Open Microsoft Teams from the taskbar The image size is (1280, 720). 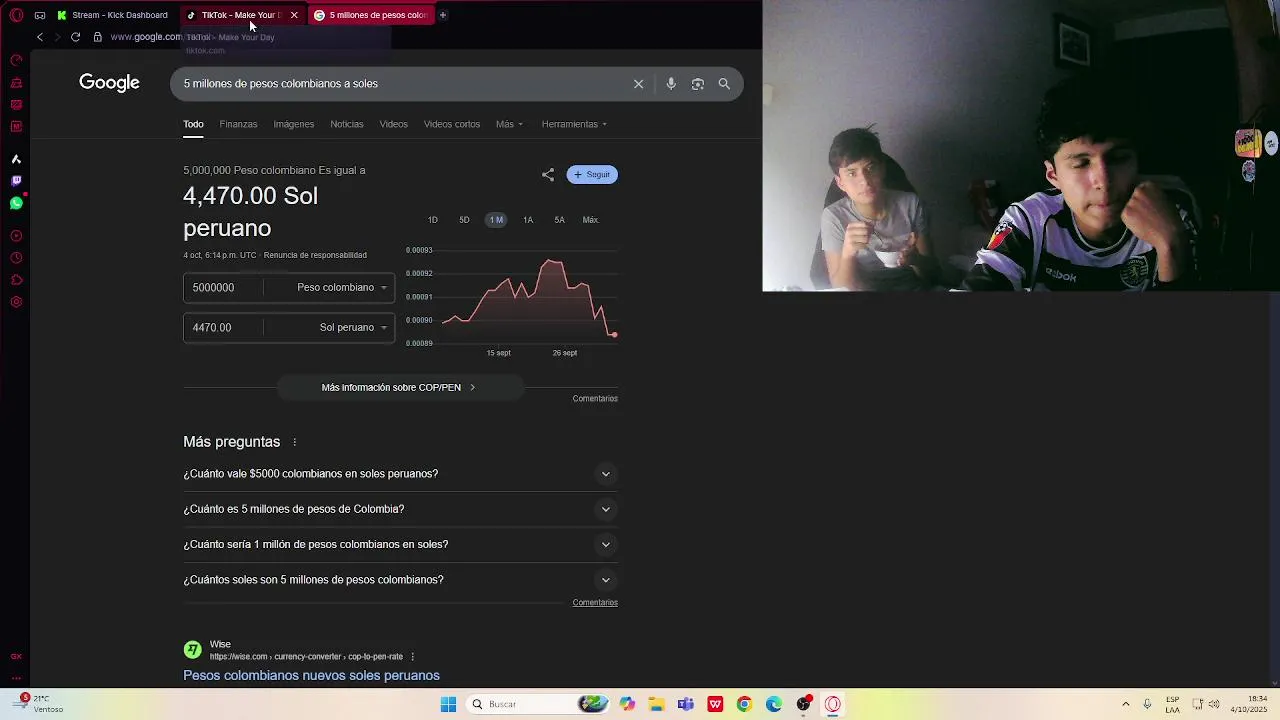pos(685,704)
